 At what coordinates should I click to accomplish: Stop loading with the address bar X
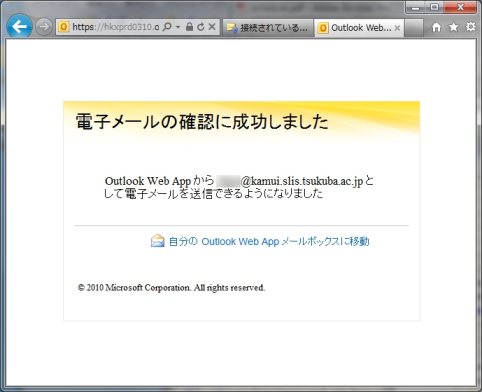click(212, 27)
